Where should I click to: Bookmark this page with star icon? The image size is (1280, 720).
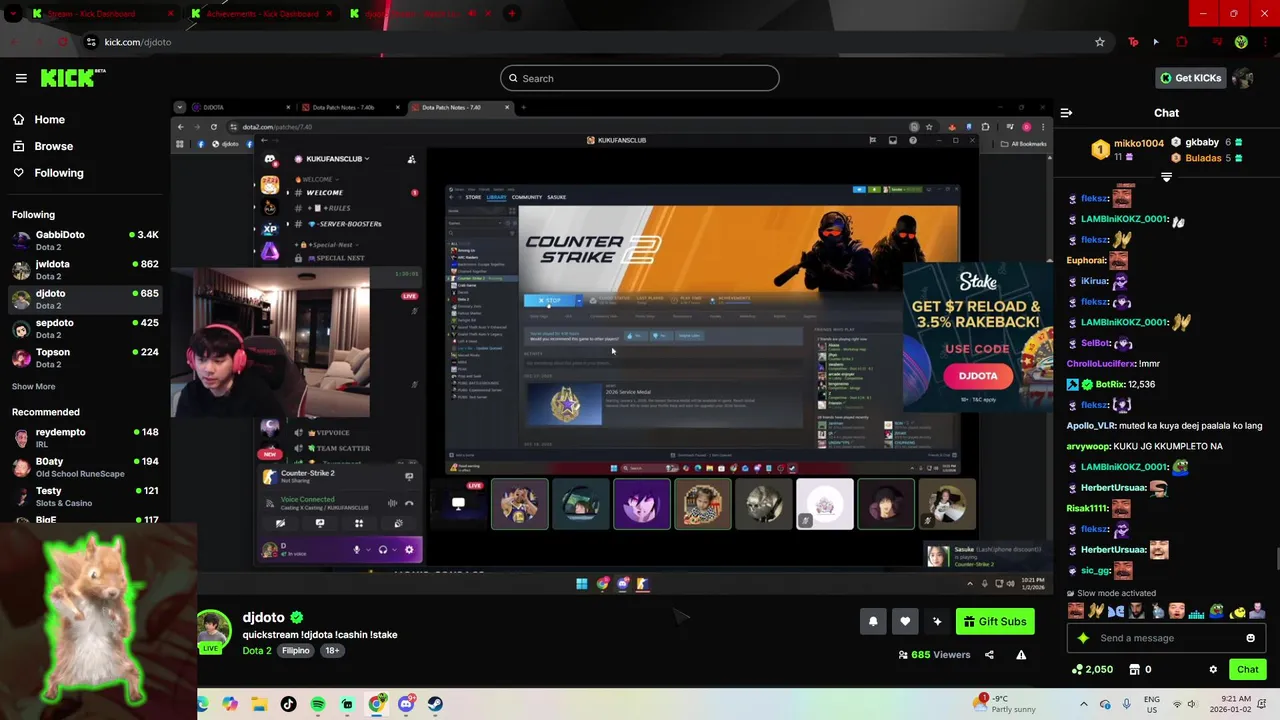(x=1100, y=42)
